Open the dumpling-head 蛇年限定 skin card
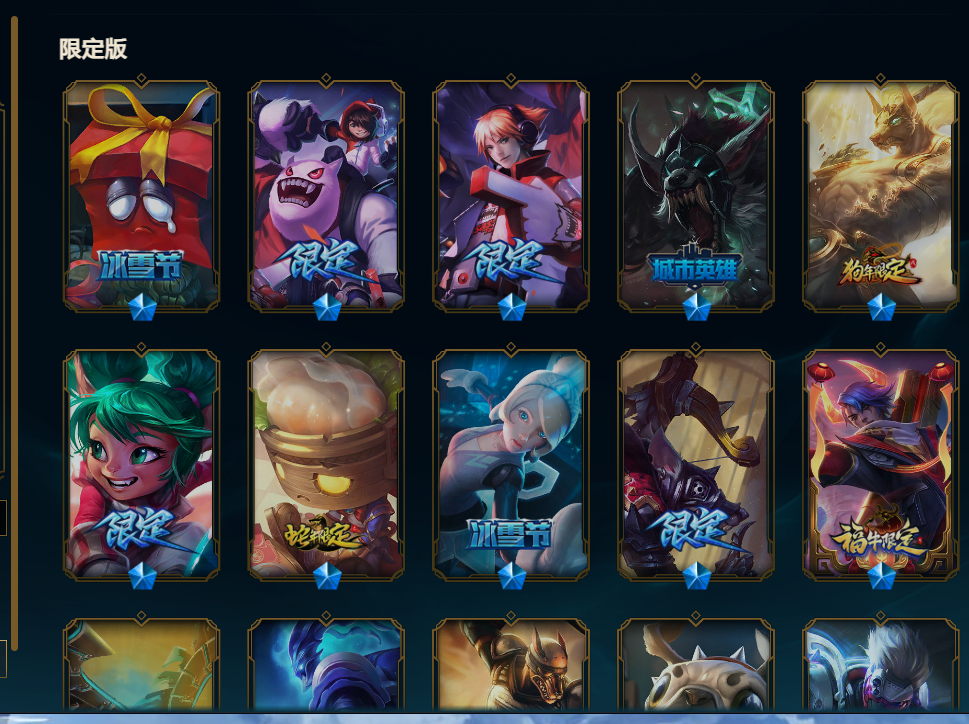 pos(326,463)
